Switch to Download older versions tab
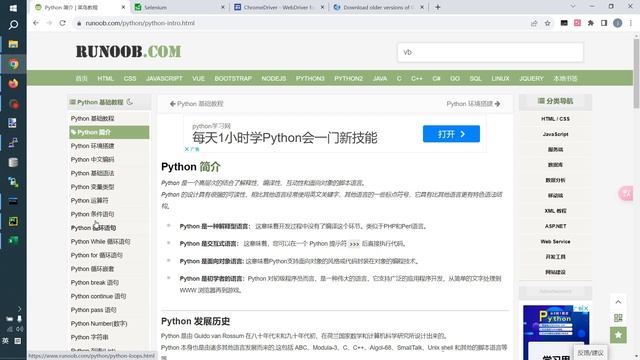Screen dimensions: 640x360 (x=379, y=7)
